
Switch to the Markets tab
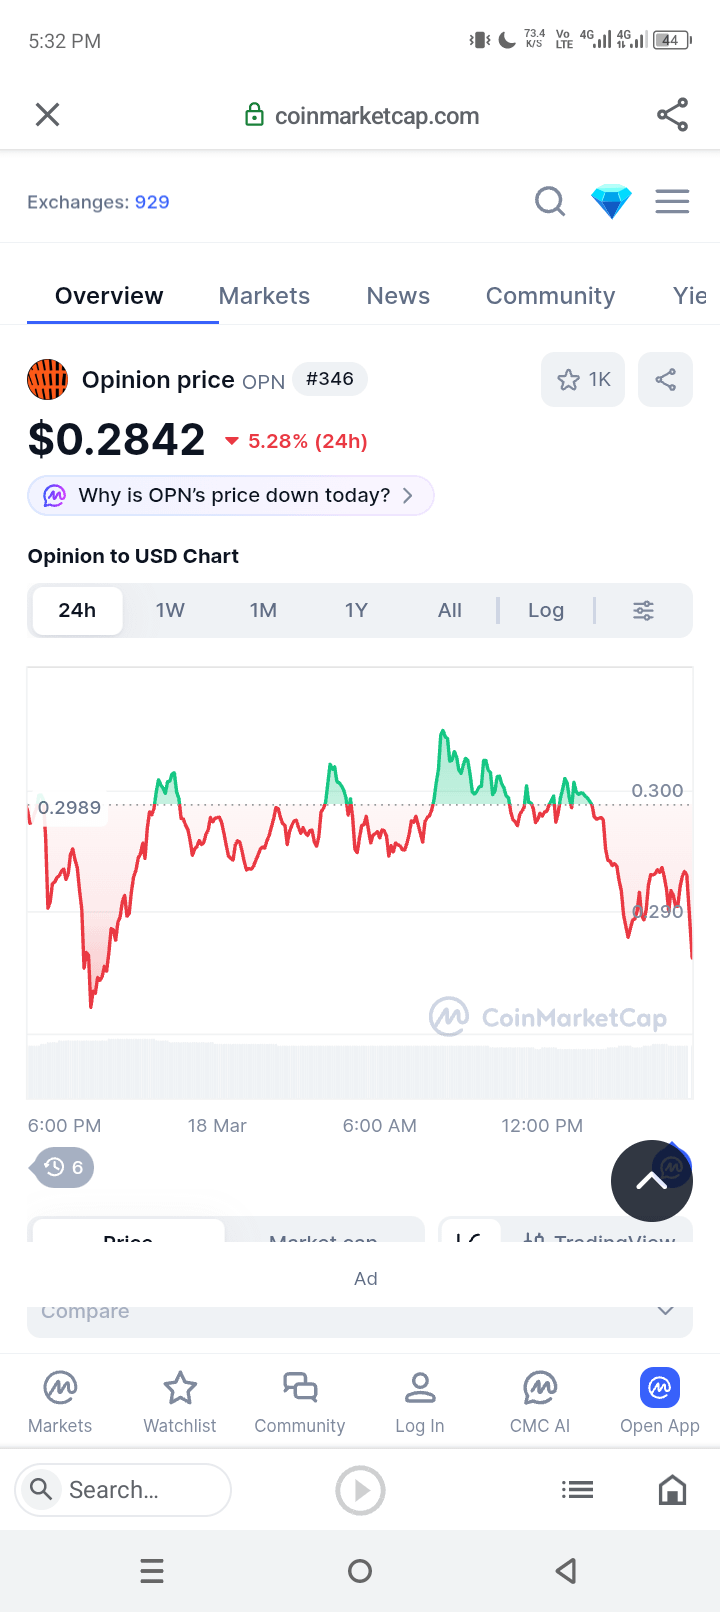(x=264, y=296)
